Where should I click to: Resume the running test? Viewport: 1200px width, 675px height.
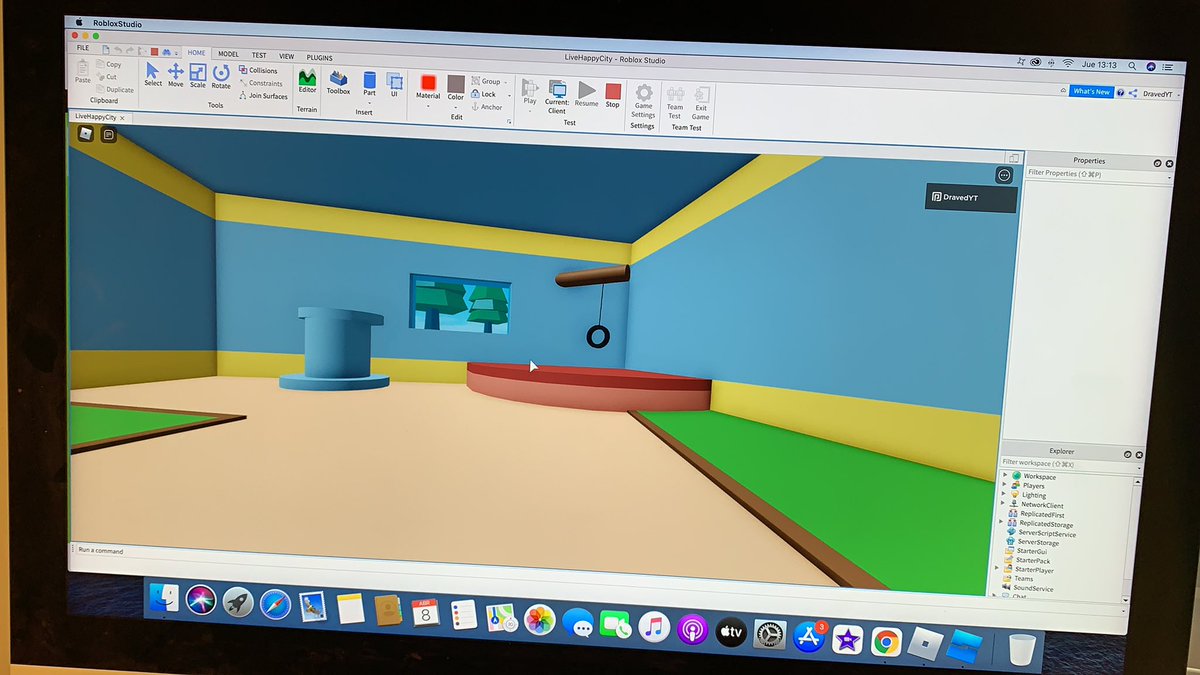pos(586,94)
